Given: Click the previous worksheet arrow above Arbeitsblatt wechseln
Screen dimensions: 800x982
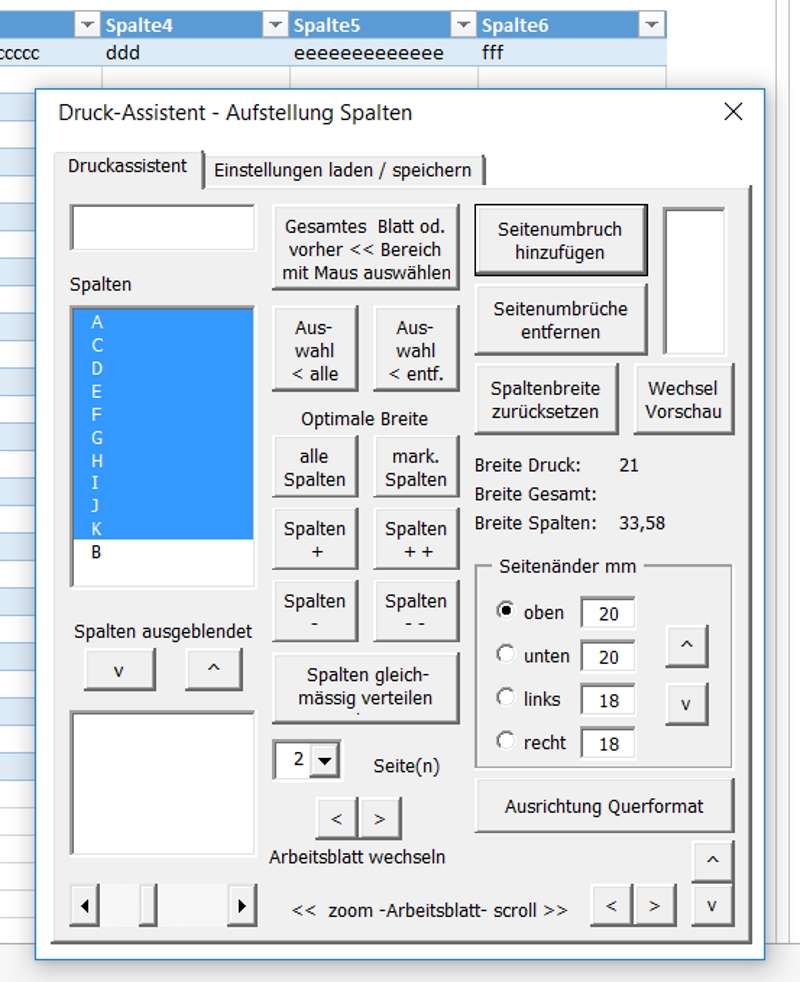Looking at the screenshot, I should point(337,819).
